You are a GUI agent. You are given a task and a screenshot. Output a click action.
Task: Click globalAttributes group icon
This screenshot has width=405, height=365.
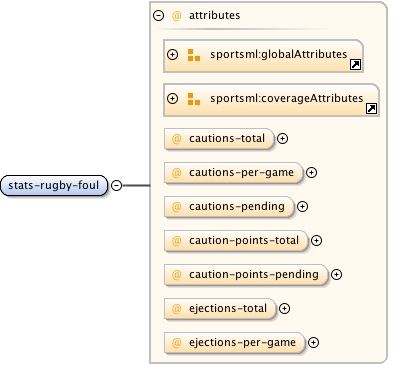point(194,55)
